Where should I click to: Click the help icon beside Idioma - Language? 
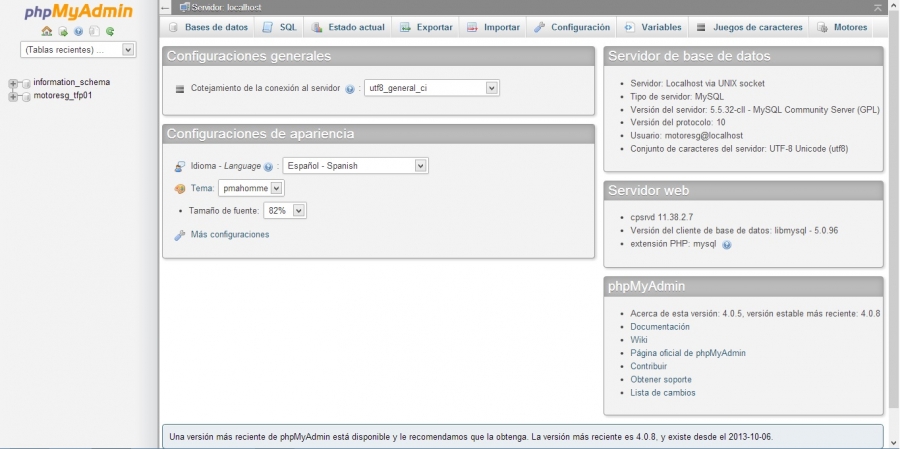tap(268, 167)
